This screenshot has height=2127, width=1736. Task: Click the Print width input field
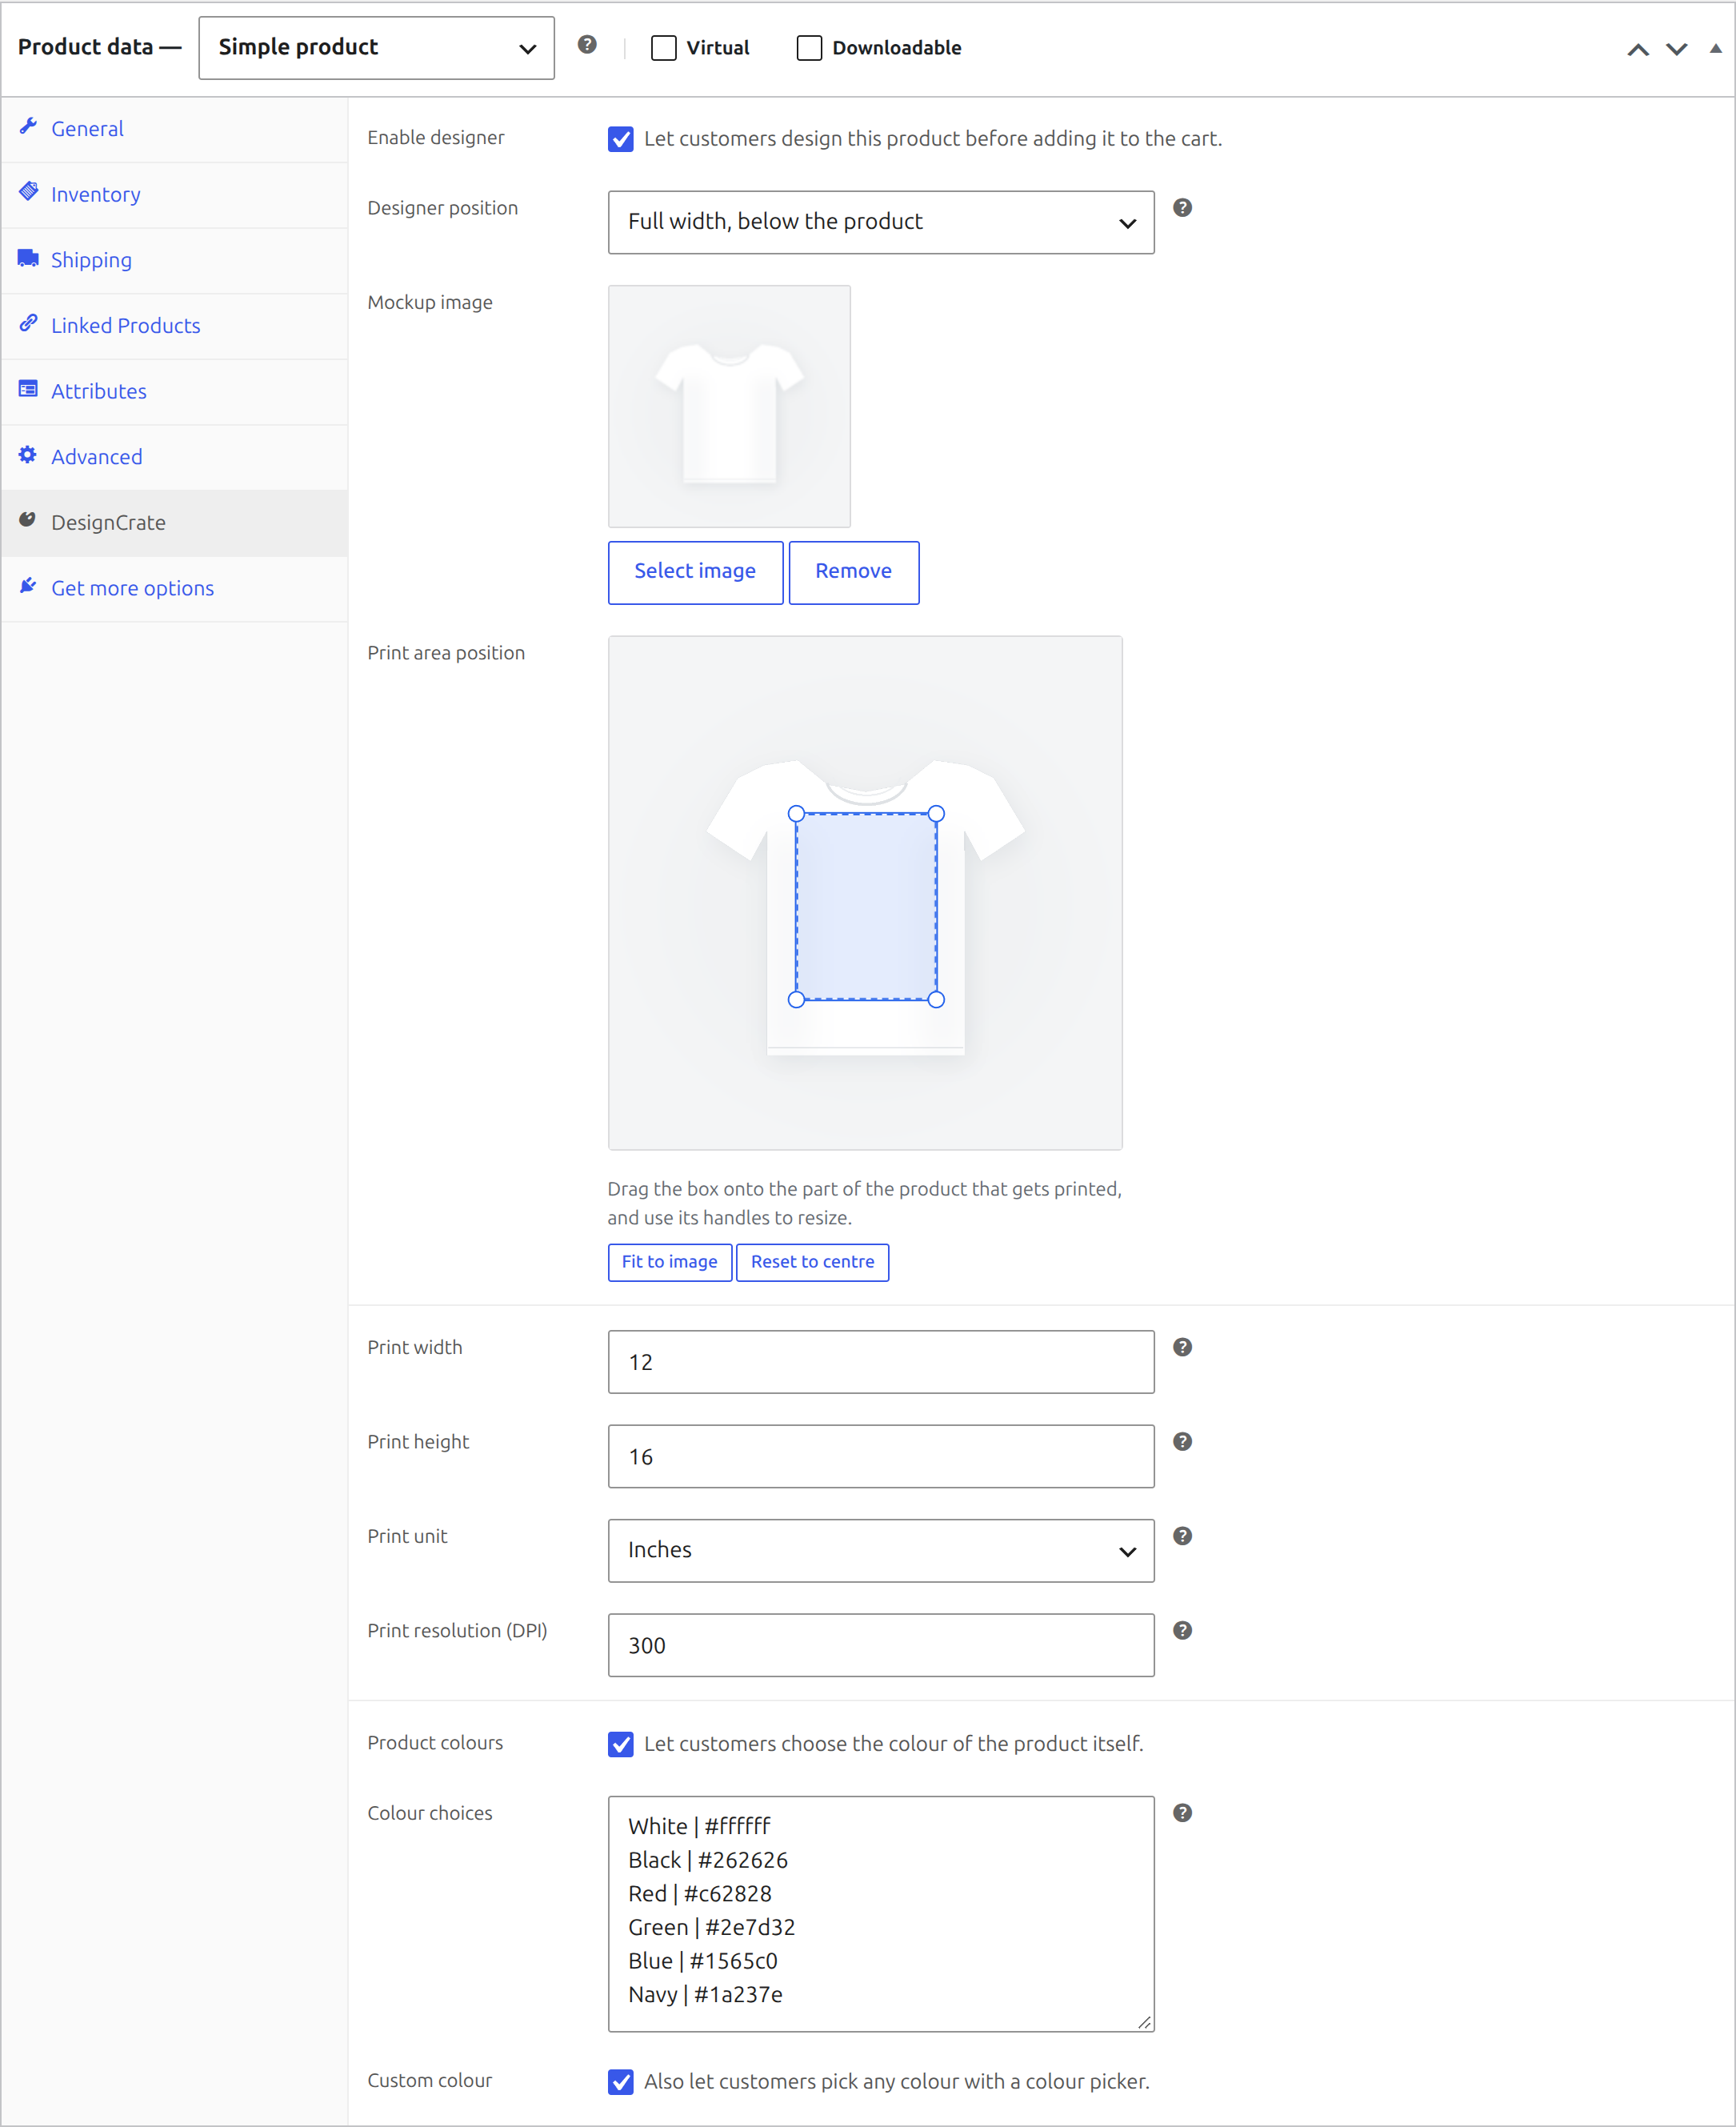click(x=881, y=1362)
